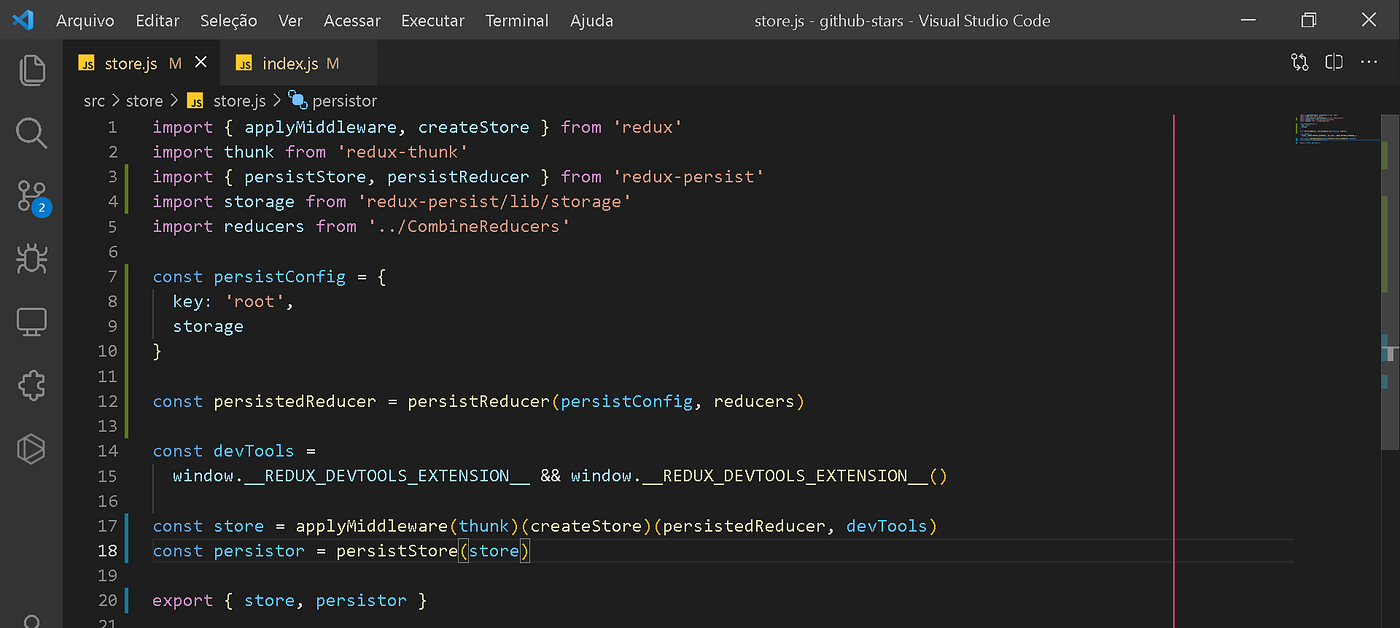
Task: Click the JS file icon on store.js tab
Action: click(87, 64)
